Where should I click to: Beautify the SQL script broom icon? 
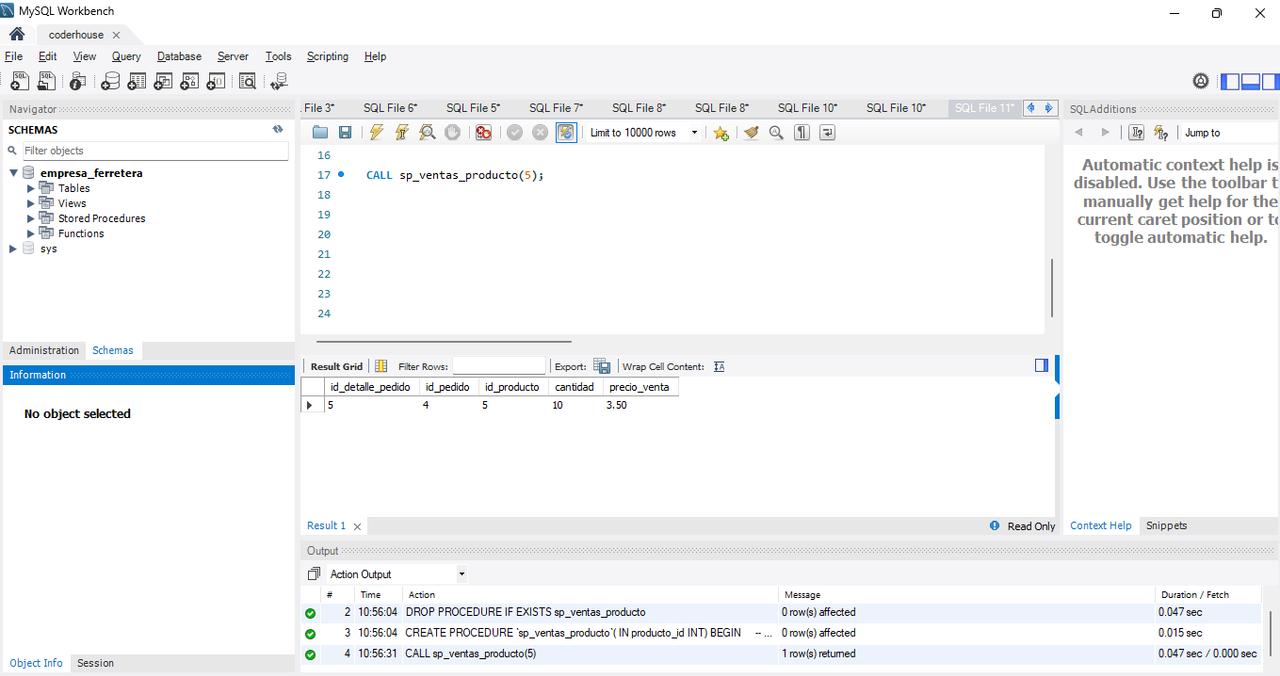[751, 132]
